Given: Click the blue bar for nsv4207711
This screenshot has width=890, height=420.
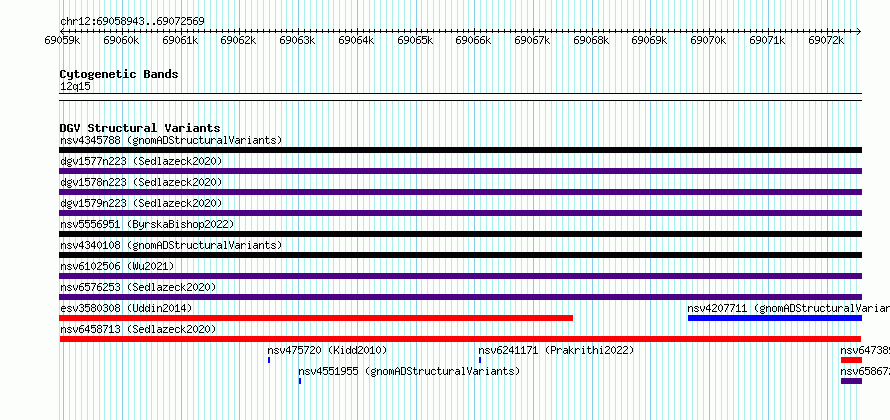Looking at the screenshot, I should (x=775, y=318).
